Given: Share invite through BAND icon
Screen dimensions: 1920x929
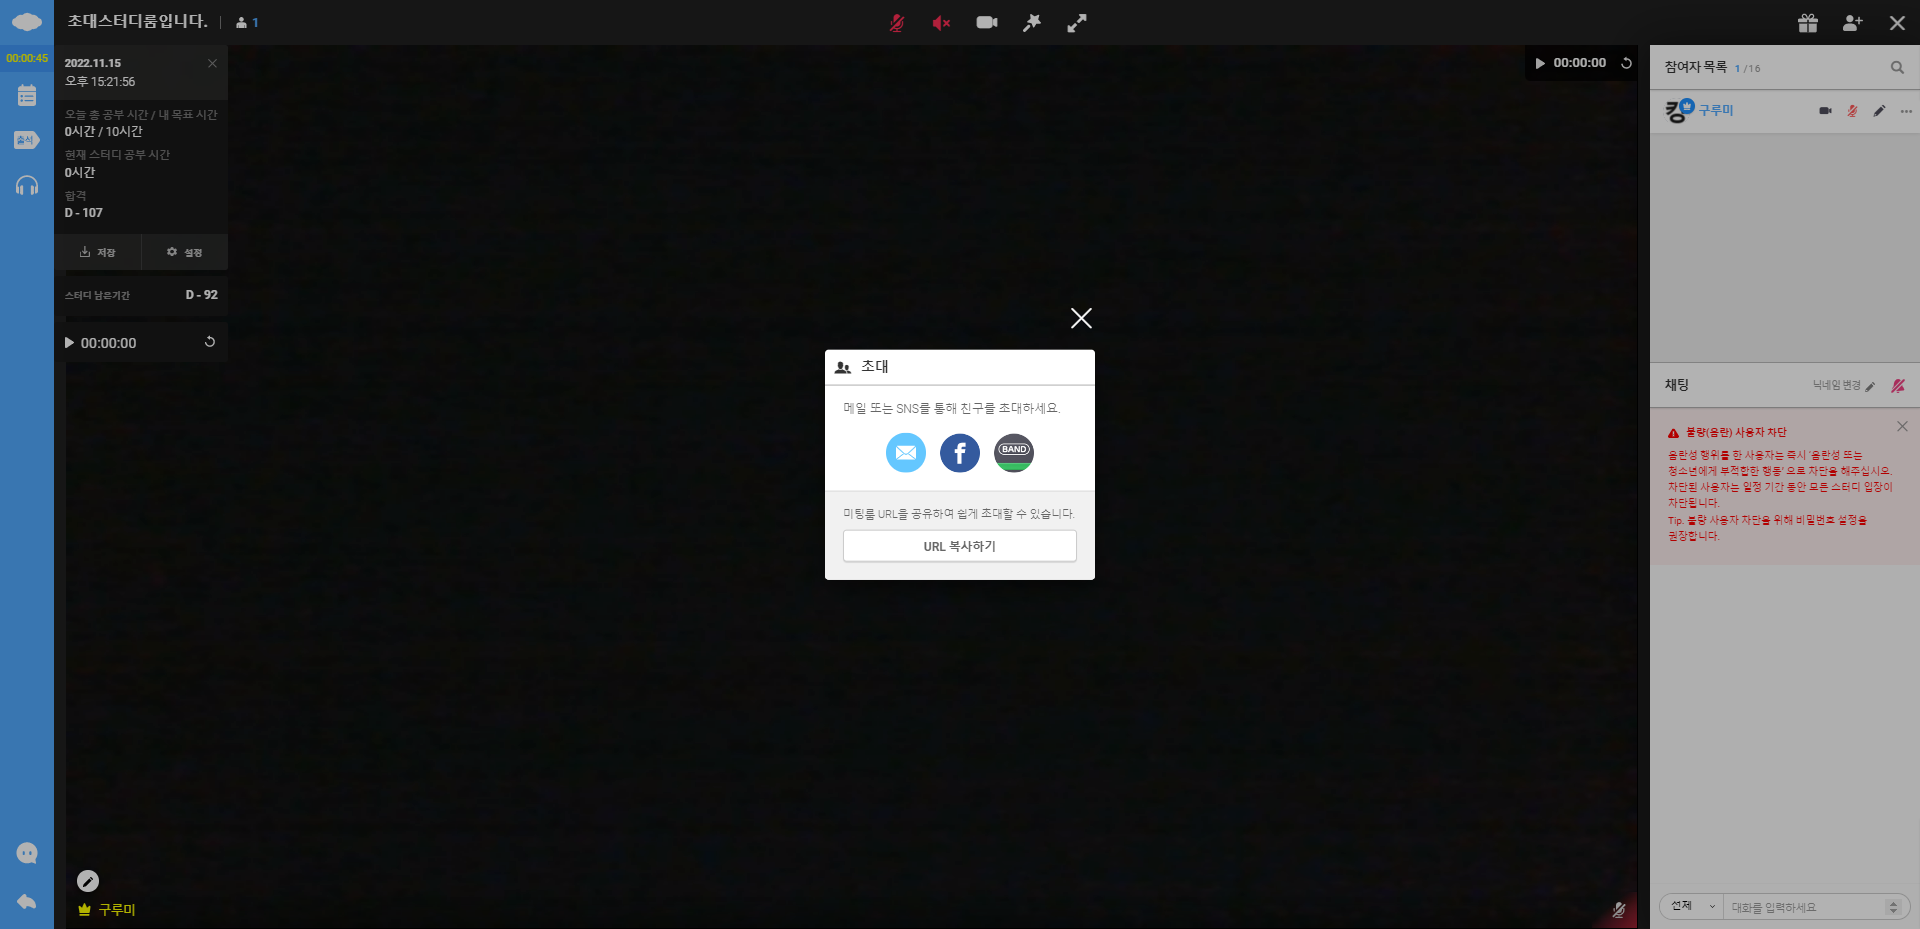Looking at the screenshot, I should coord(1013,453).
